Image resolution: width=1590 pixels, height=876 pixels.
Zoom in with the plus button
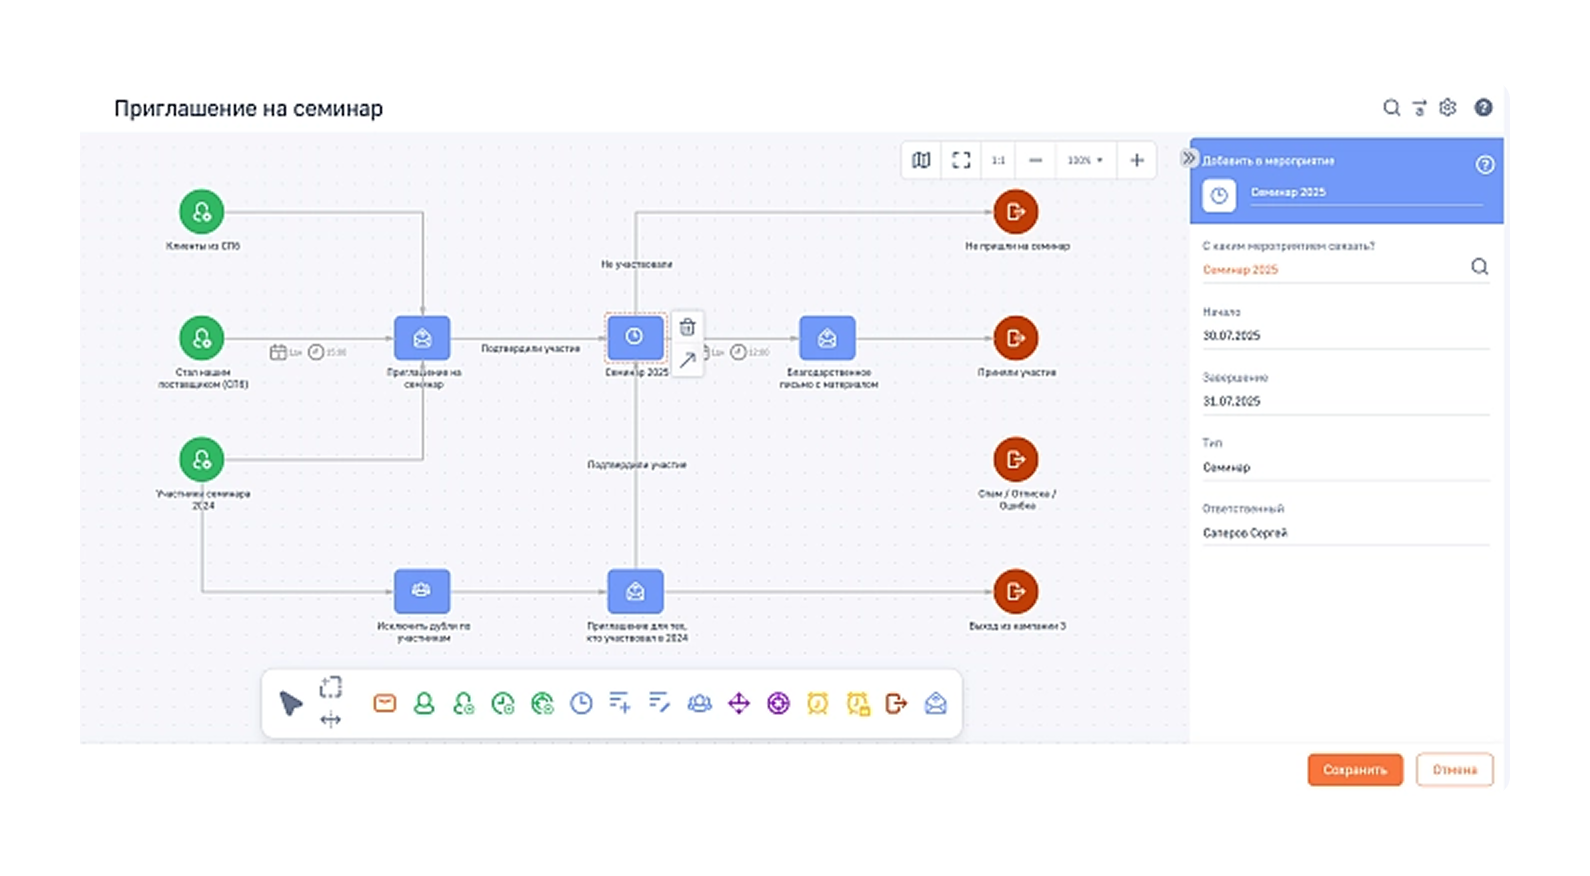(1137, 160)
